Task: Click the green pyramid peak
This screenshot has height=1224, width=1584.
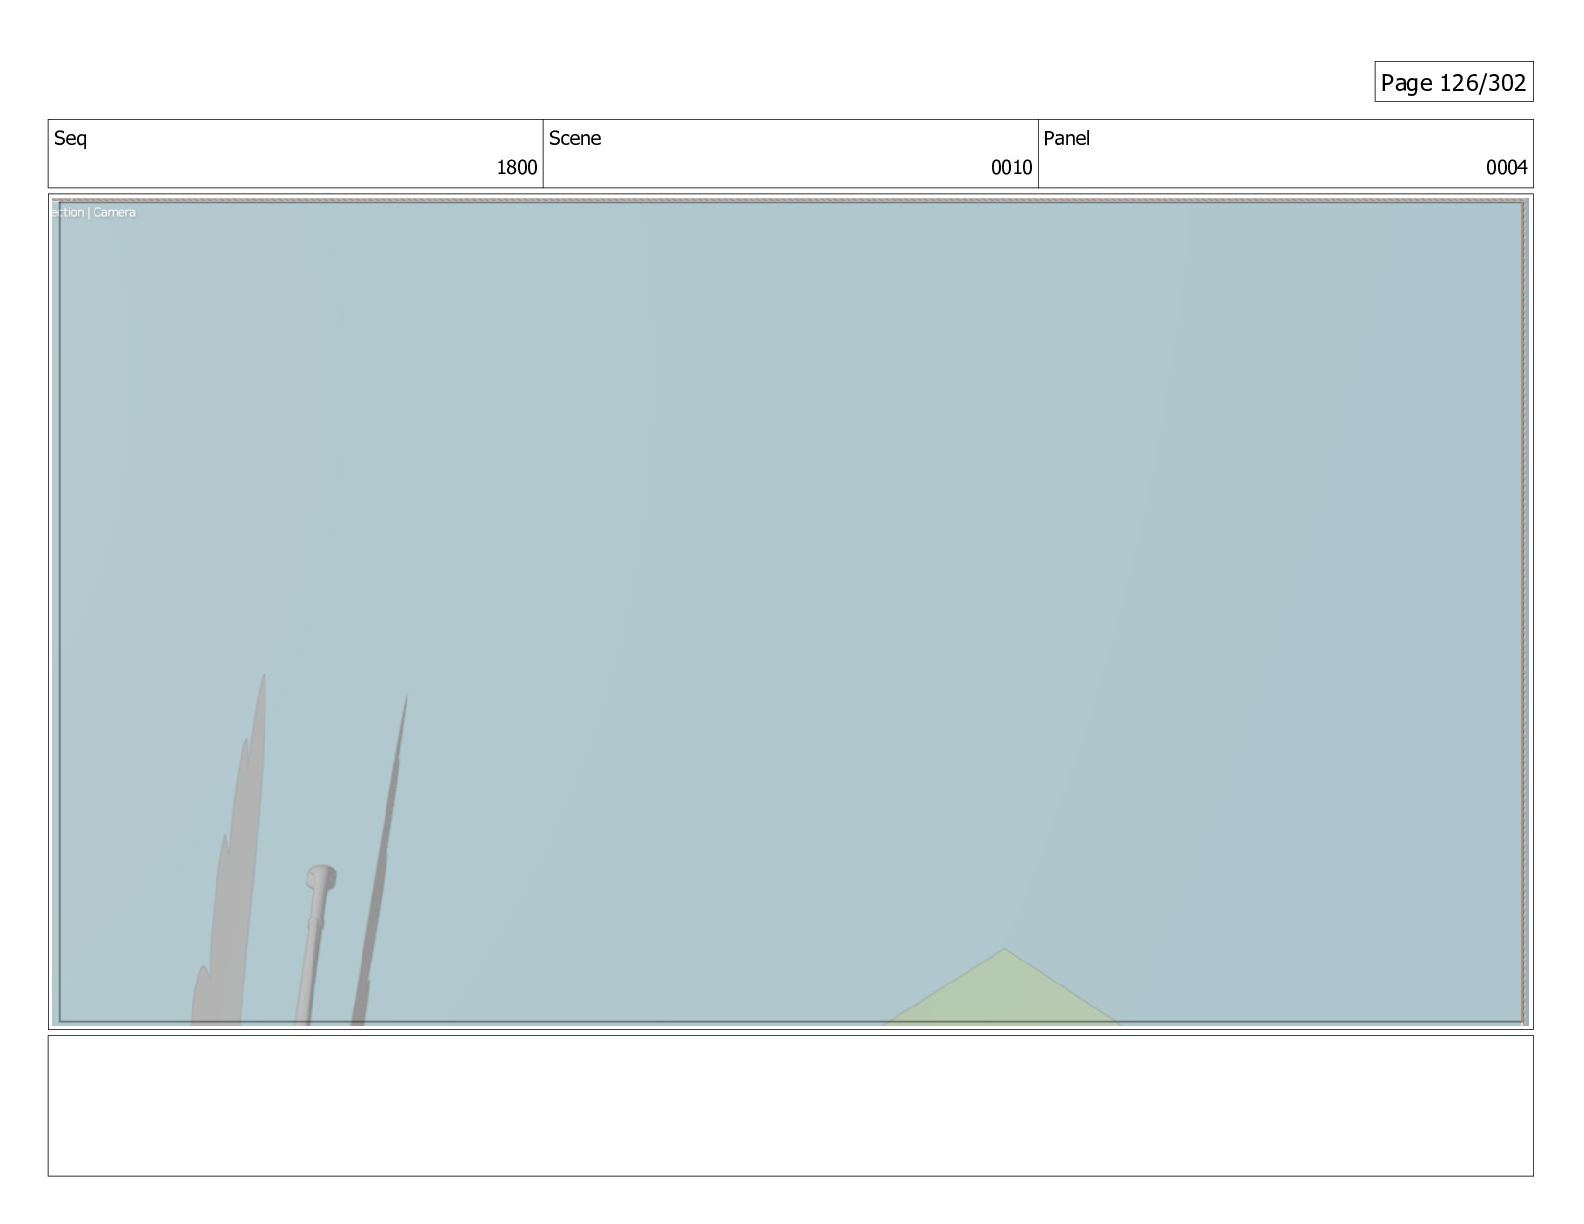Action: (1004, 953)
